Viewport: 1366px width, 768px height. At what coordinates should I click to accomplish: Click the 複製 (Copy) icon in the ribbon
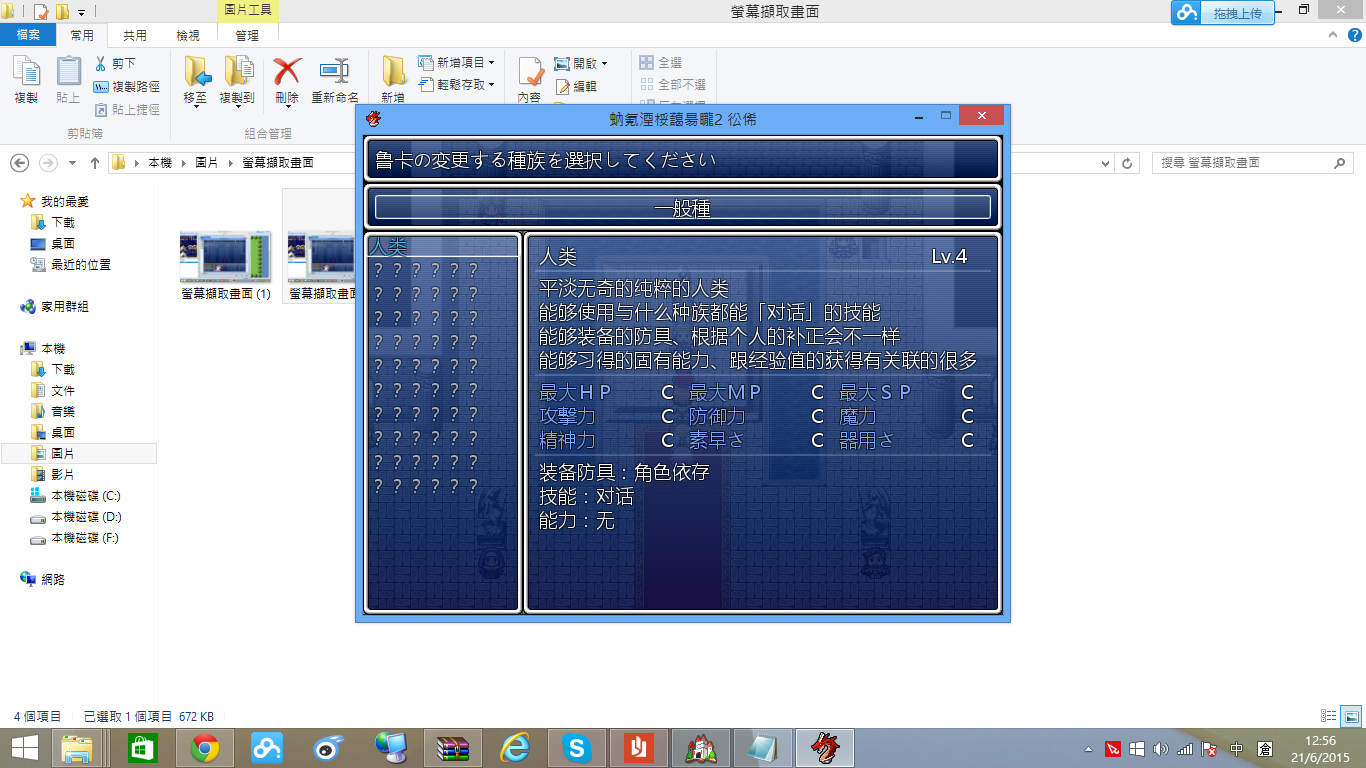pos(26,72)
